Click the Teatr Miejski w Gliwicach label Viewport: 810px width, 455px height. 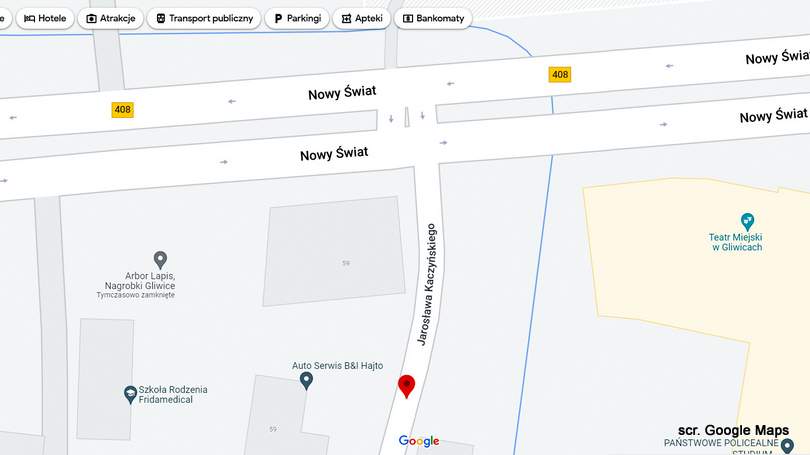click(736, 242)
